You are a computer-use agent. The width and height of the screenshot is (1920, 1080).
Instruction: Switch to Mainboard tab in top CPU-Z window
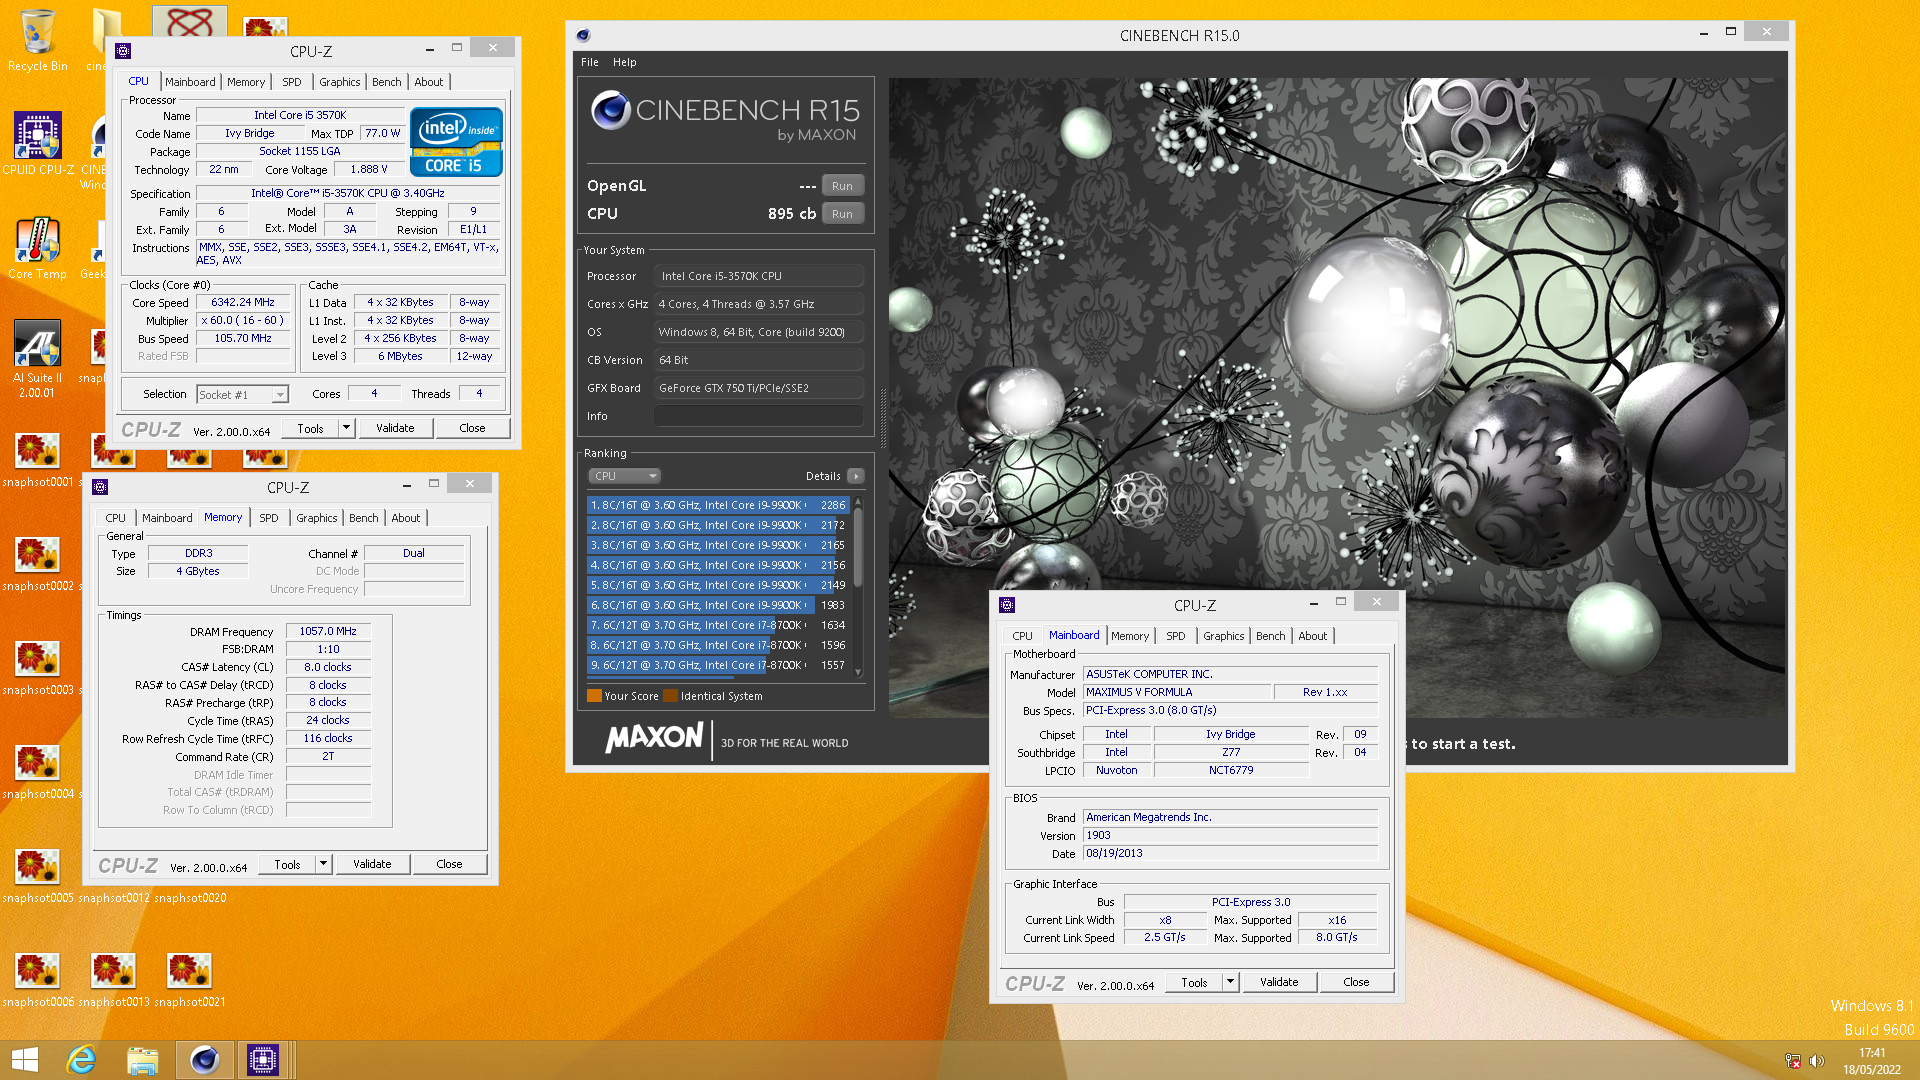(x=190, y=82)
